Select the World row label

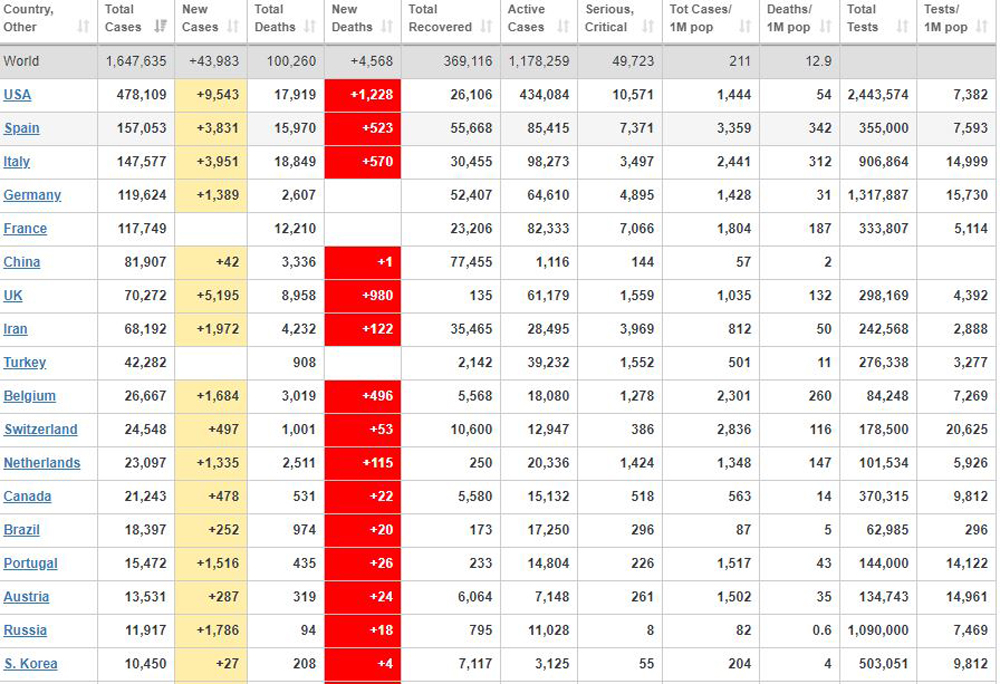(21, 61)
